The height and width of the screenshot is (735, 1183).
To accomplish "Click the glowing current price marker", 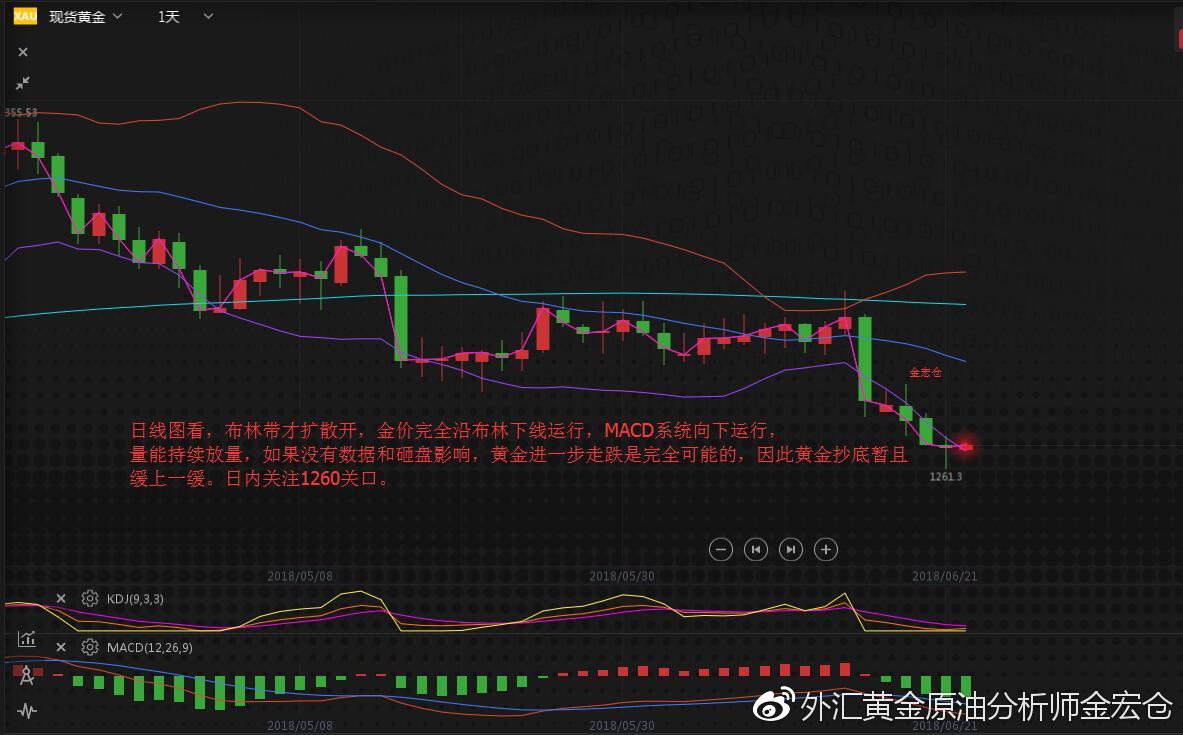I will click(x=966, y=447).
